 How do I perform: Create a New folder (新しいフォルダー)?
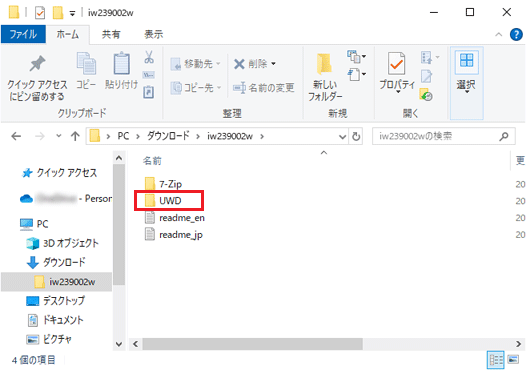[325, 77]
